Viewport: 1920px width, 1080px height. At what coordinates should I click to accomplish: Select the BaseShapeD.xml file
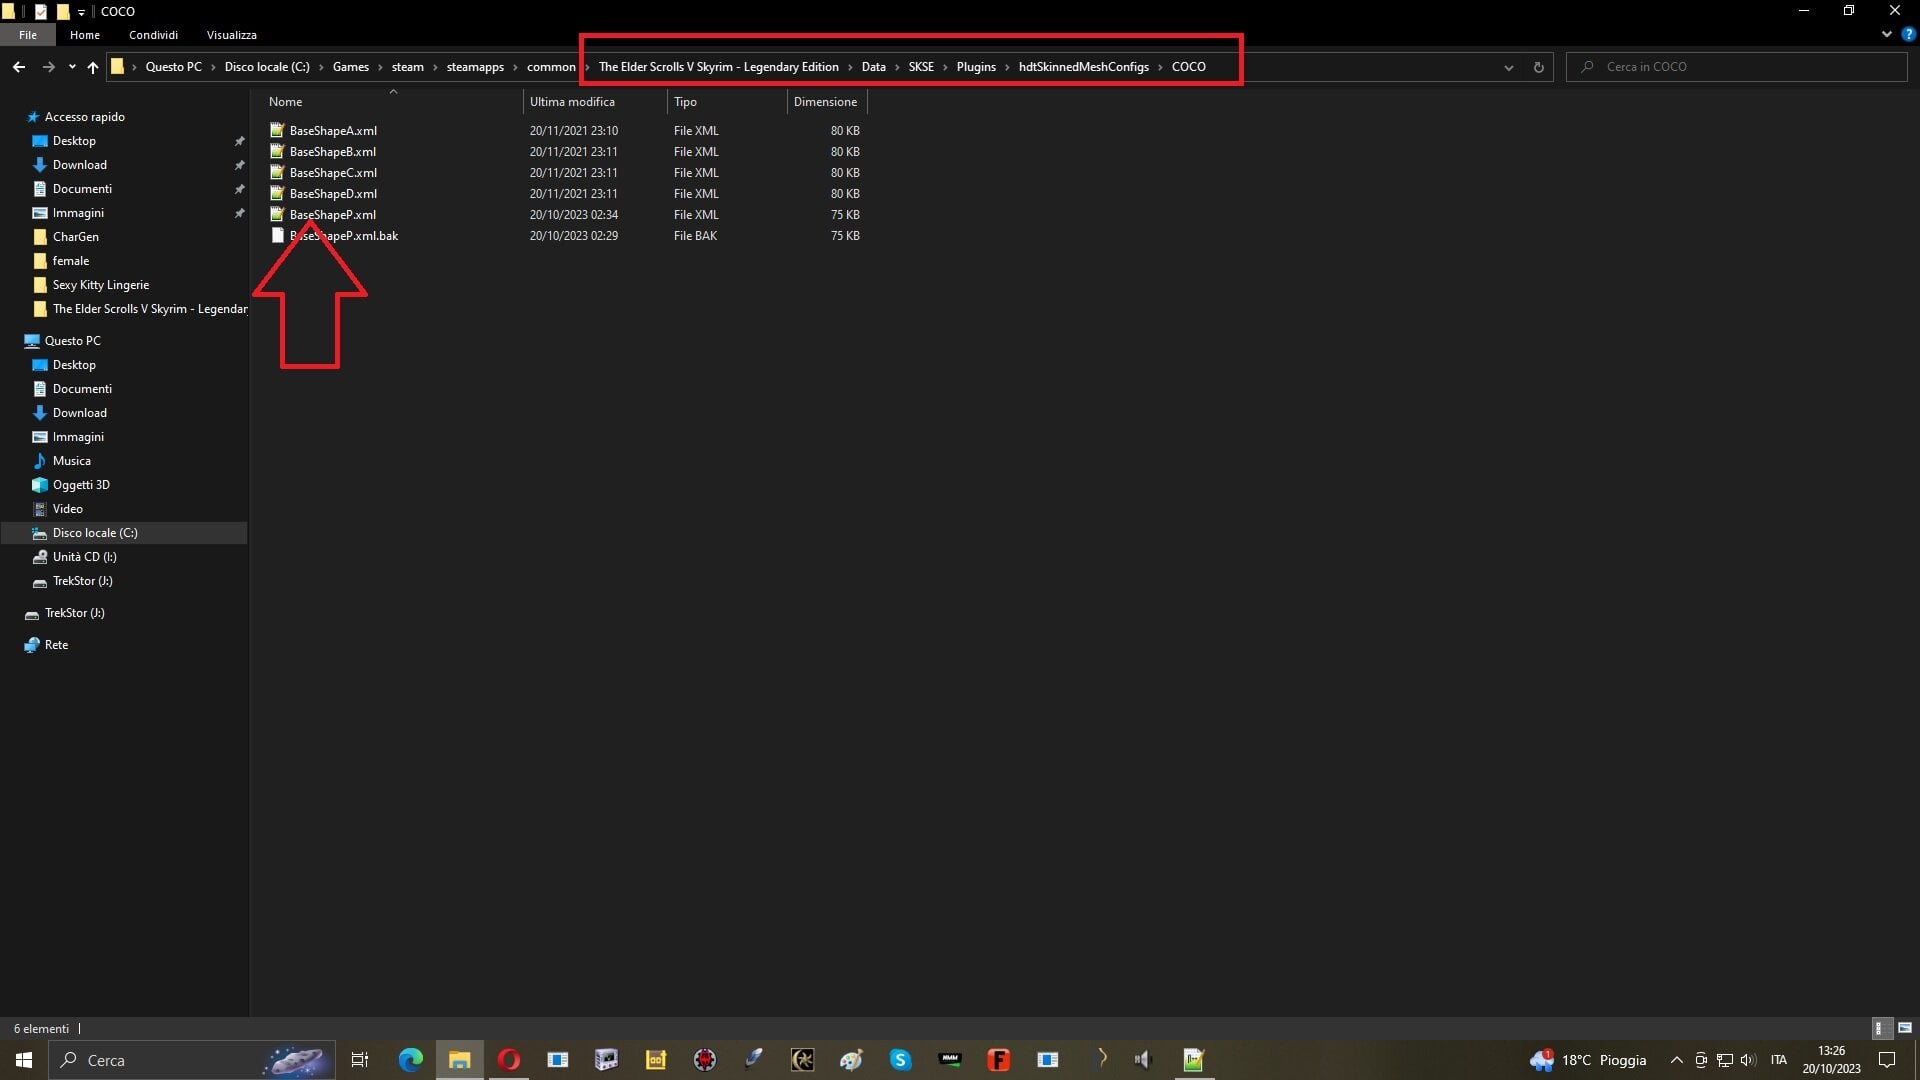(332, 194)
